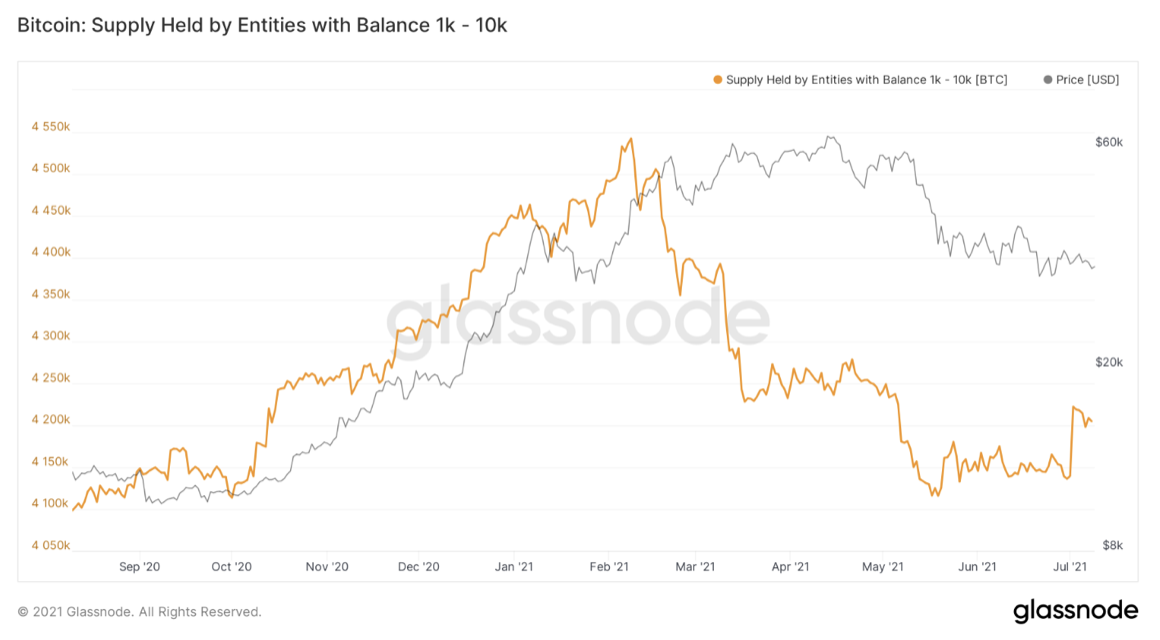This screenshot has width=1160, height=640.
Task: Click the Jul '21 axis label
Action: coord(1070,567)
